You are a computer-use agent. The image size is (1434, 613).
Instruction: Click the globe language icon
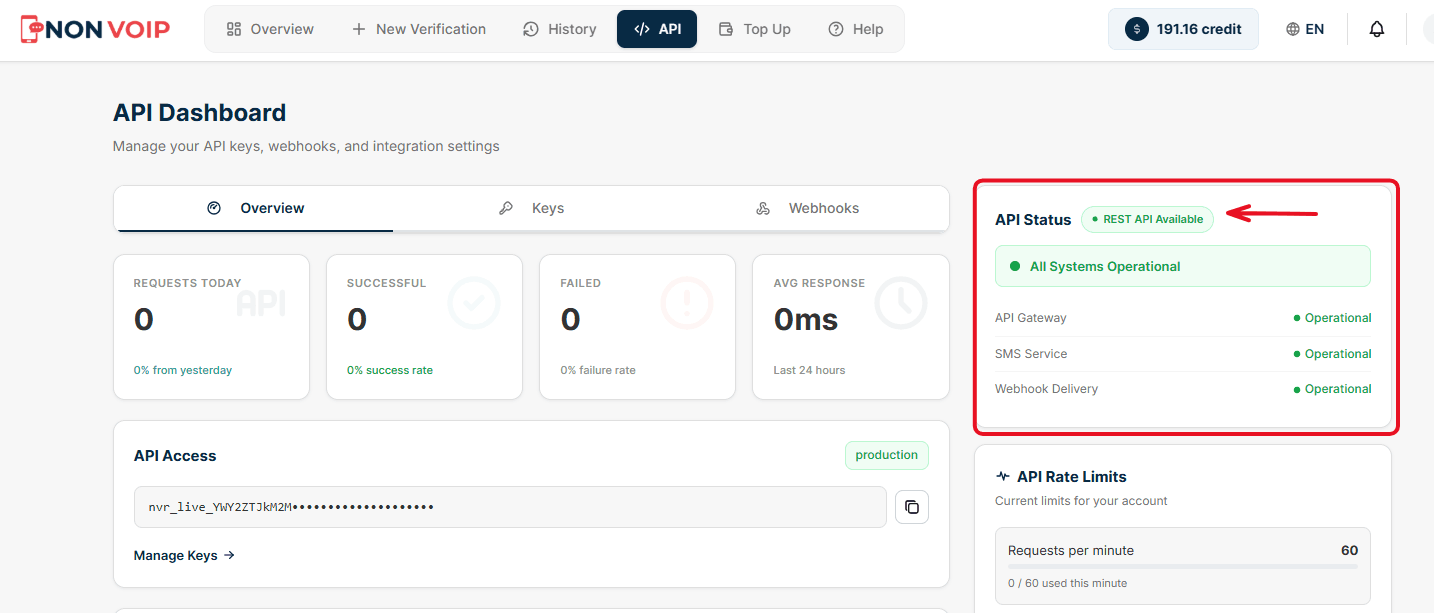pyautogui.click(x=1293, y=29)
